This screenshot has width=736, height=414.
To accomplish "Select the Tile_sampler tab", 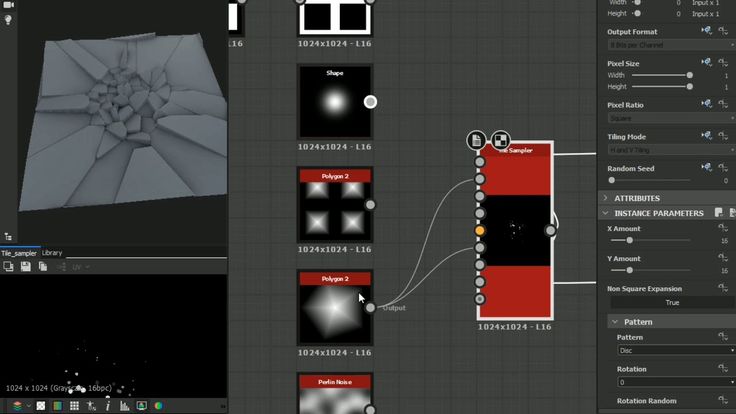I will [19, 253].
